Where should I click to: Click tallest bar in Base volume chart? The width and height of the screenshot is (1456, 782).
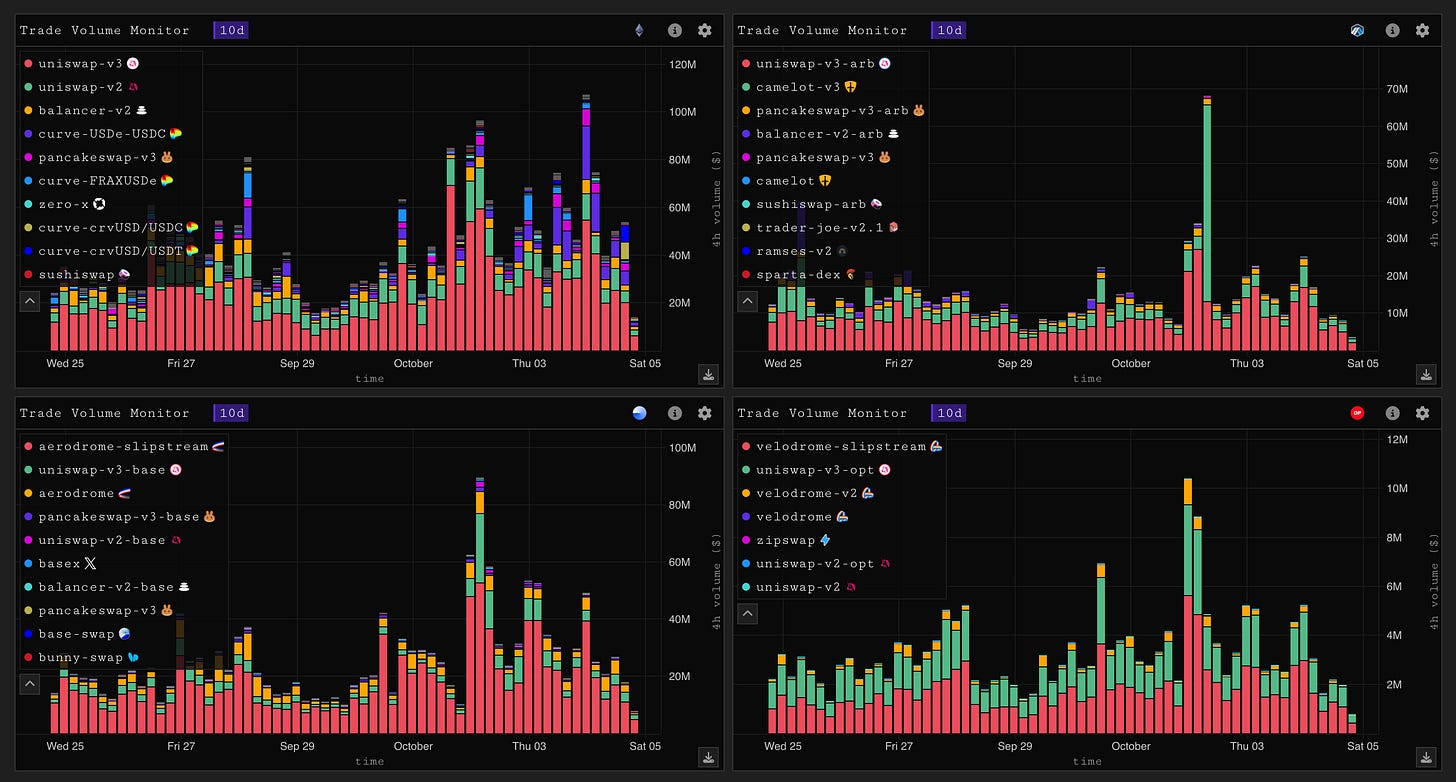coord(480,606)
